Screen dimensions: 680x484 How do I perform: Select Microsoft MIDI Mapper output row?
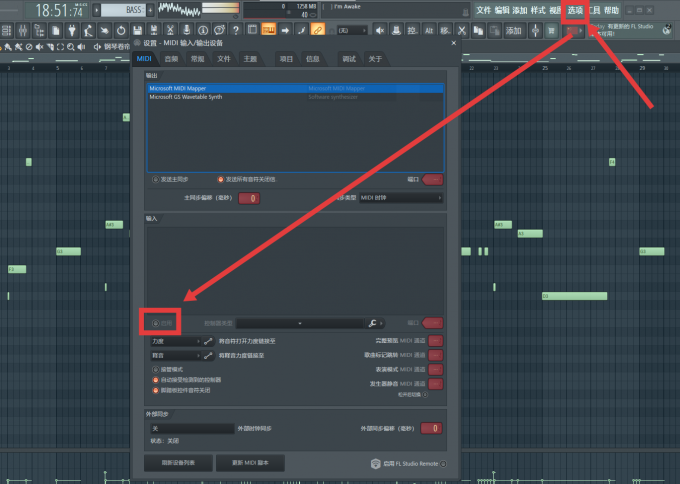[x=295, y=88]
